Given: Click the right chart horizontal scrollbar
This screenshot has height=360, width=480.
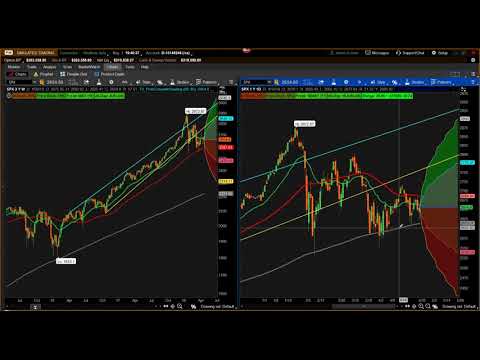Looking at the screenshot, I should tap(364, 306).
